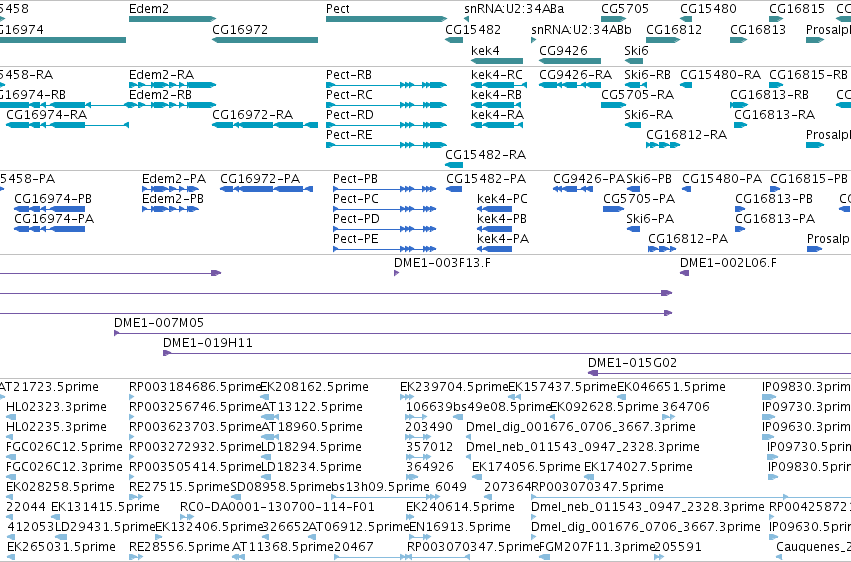This screenshot has height=562, width=851.
Task: Open transcript Pect-RD
Action: 386,125
